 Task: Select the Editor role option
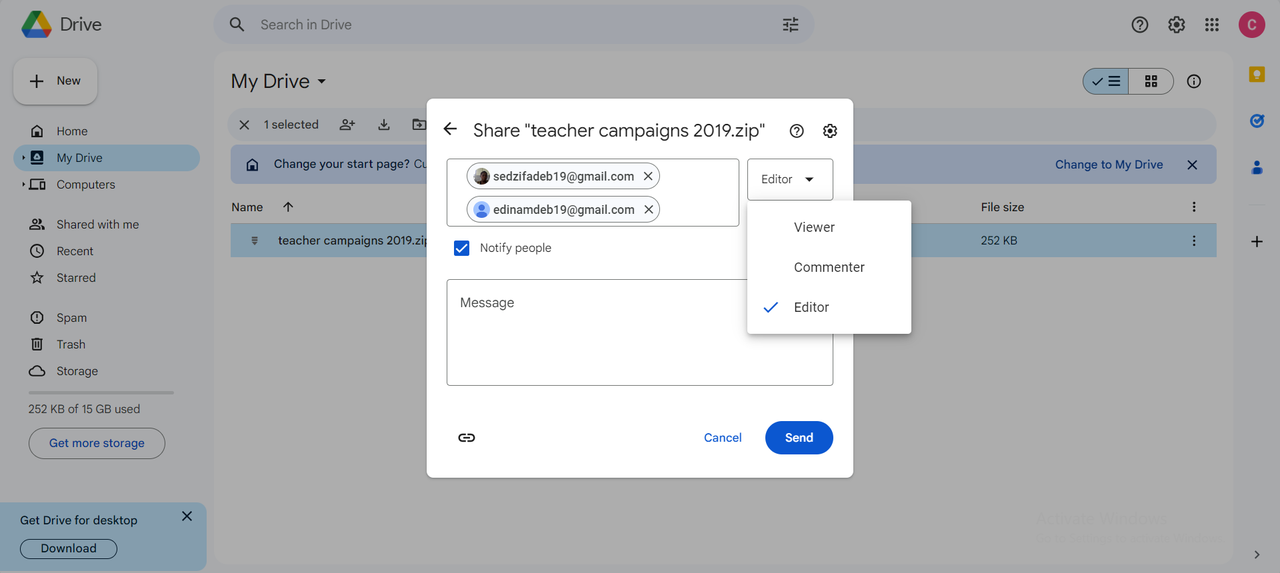click(x=829, y=307)
